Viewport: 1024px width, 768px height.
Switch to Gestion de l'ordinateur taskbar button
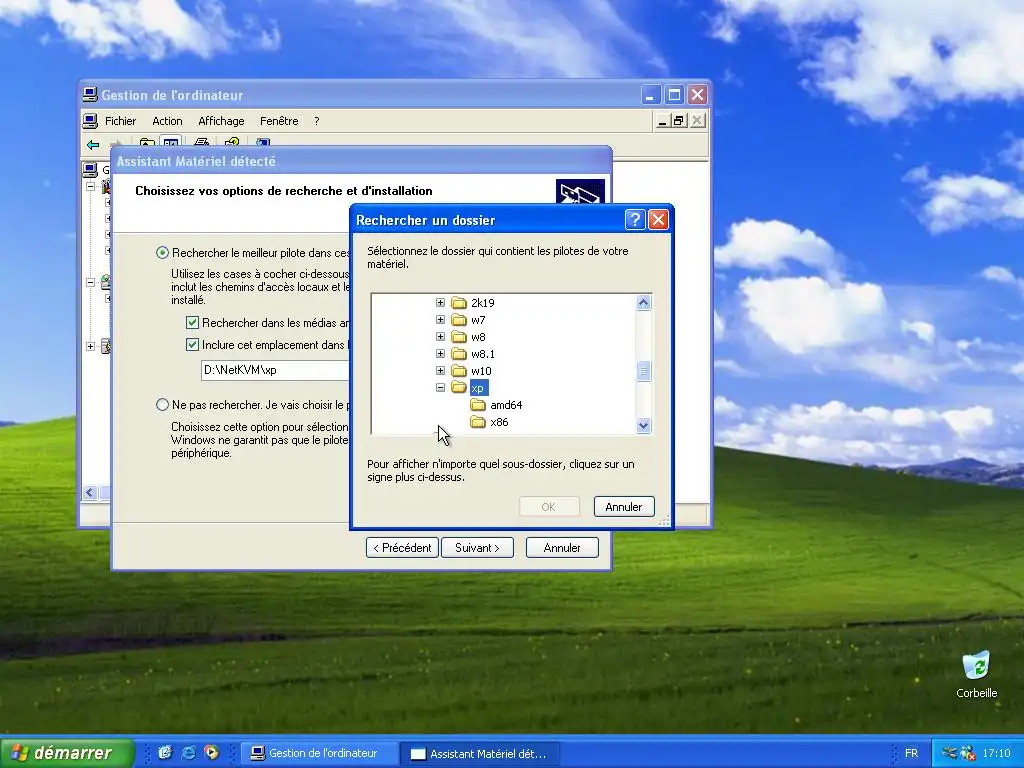(321, 753)
